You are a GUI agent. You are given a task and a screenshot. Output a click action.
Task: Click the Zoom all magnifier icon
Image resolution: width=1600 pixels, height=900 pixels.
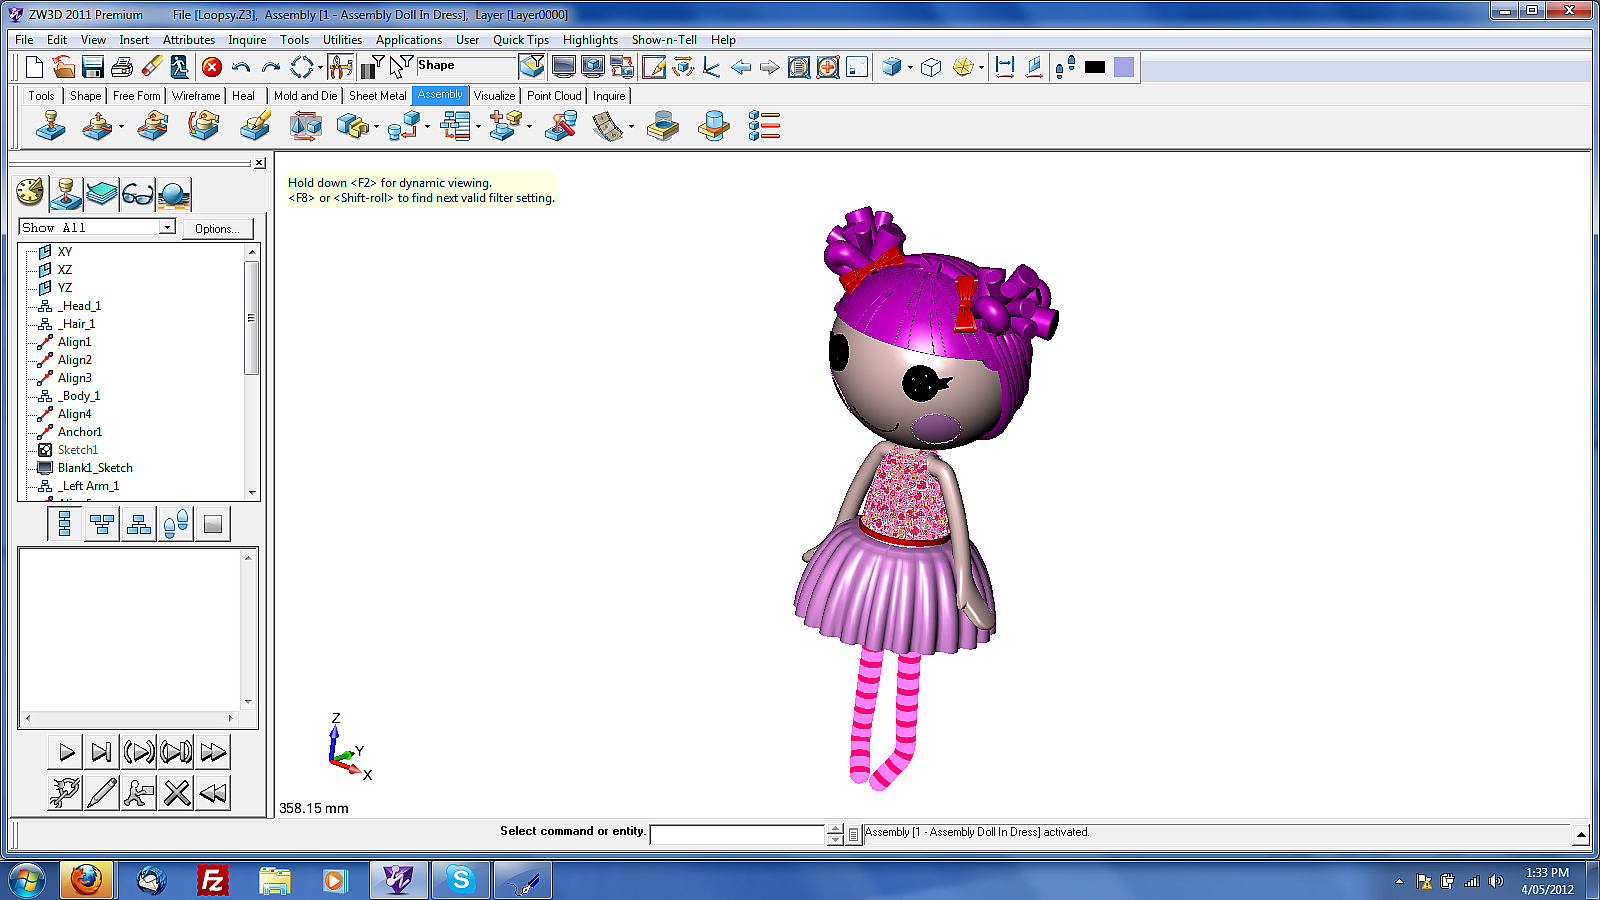(x=799, y=67)
